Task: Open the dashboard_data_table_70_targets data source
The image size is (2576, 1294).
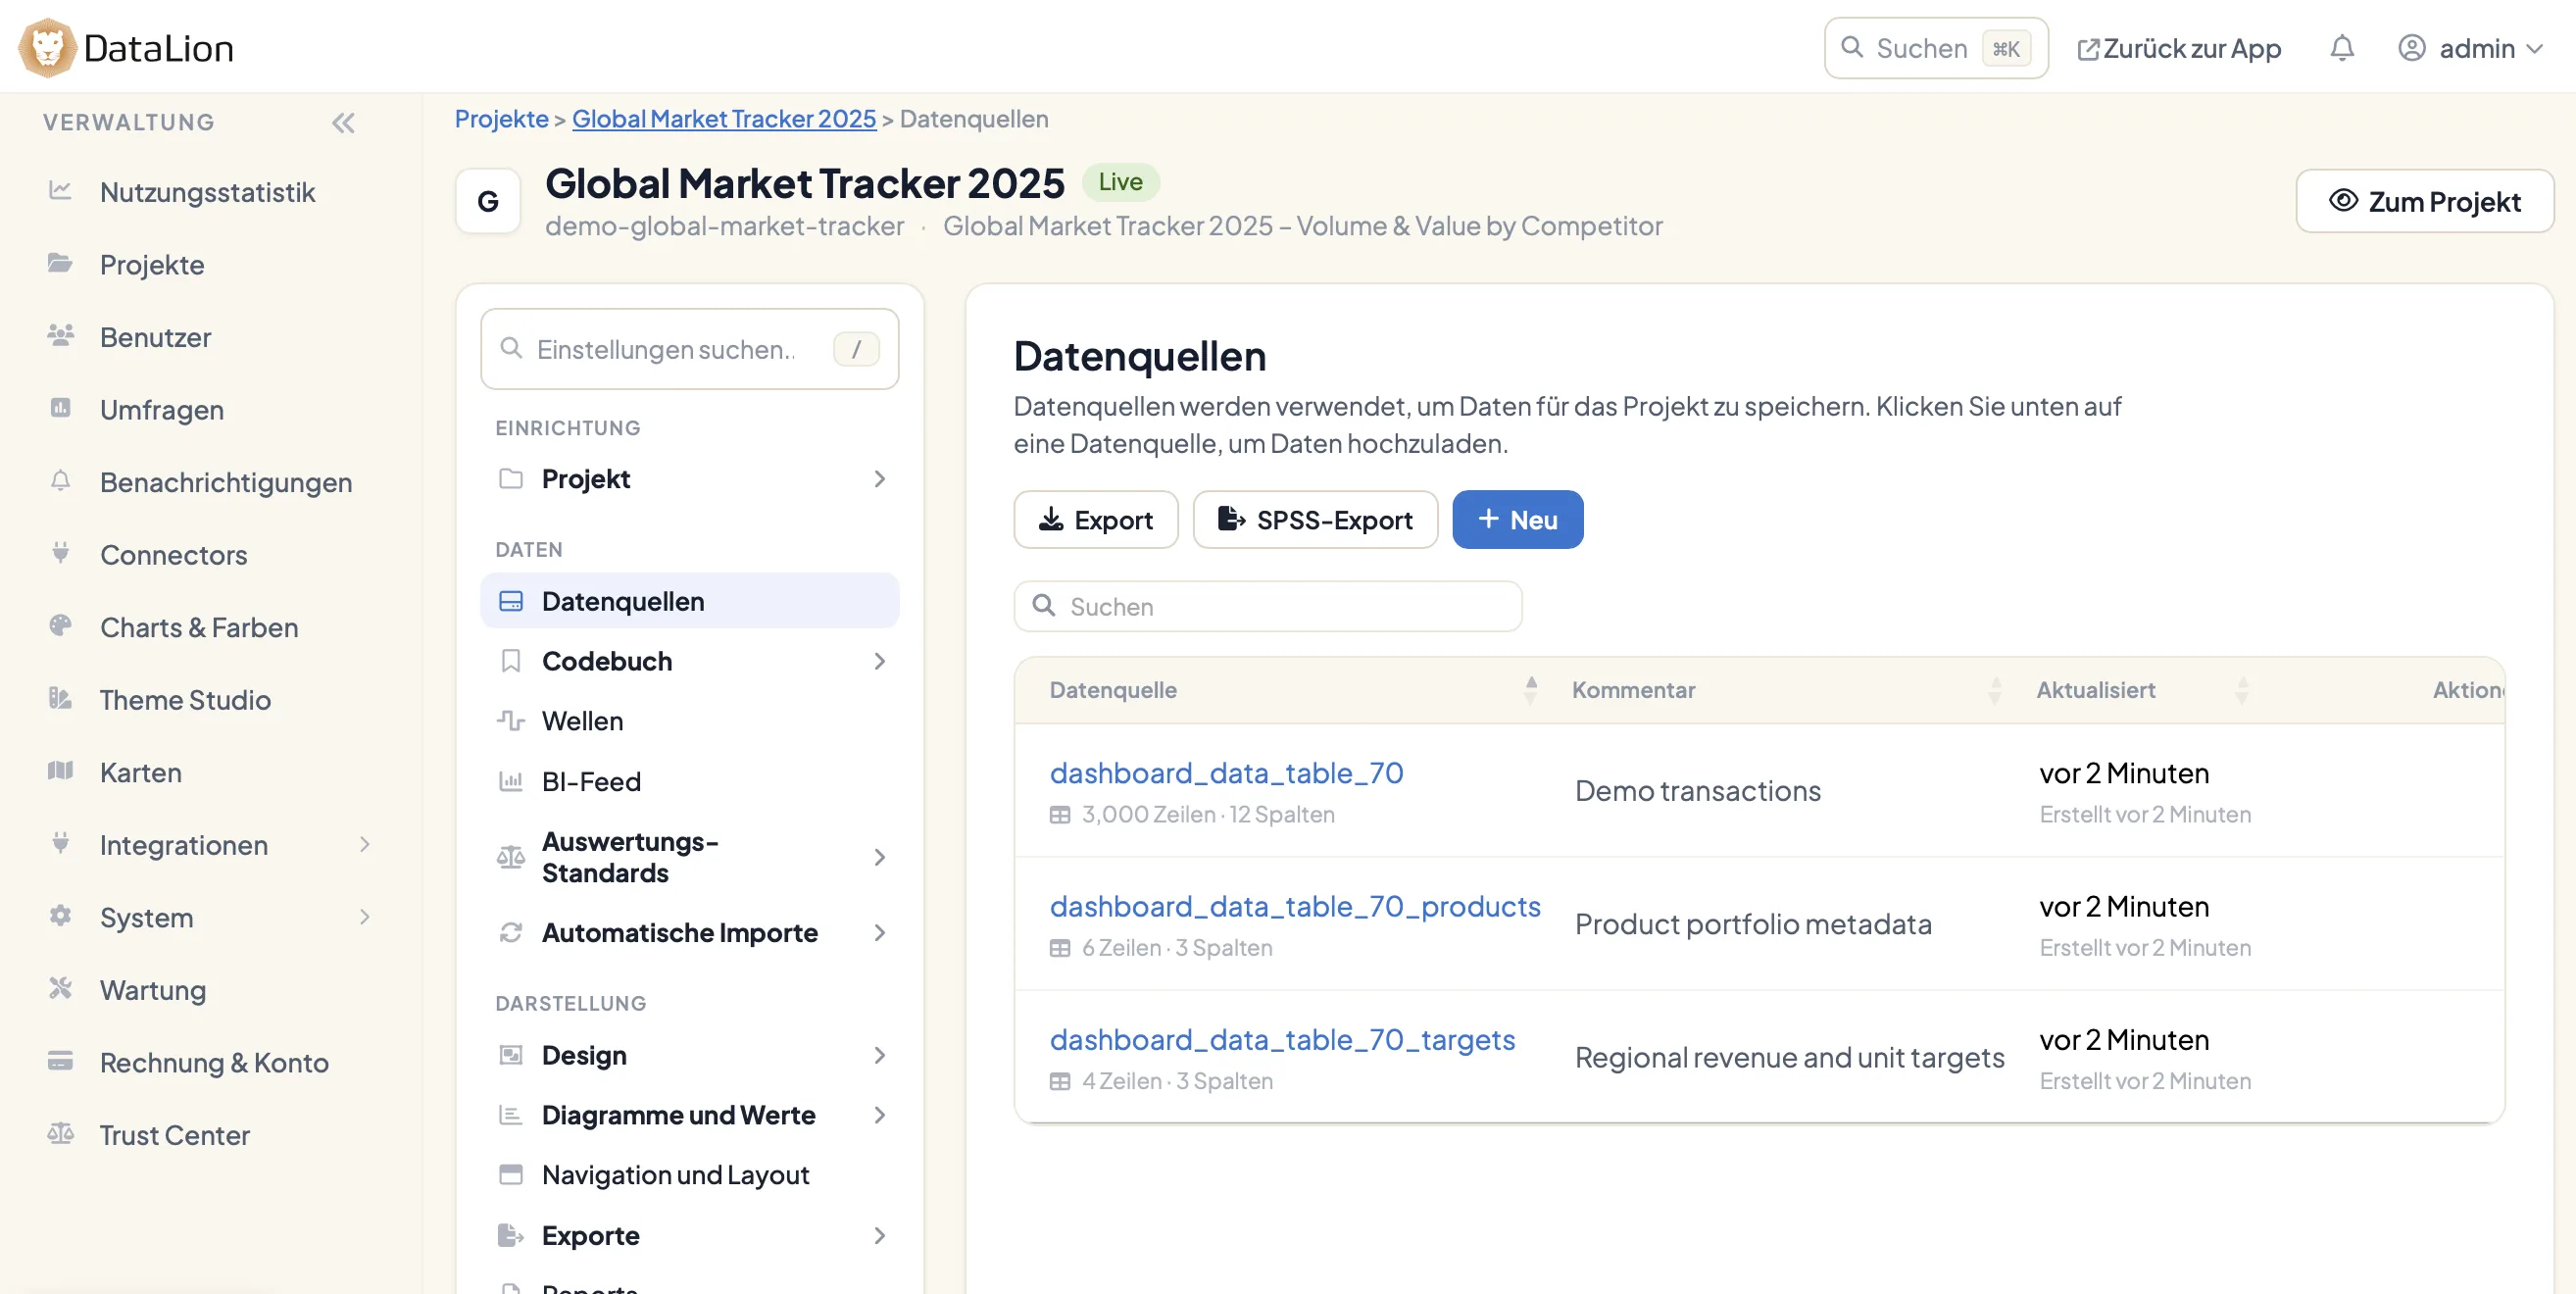Action: pos(1282,1039)
